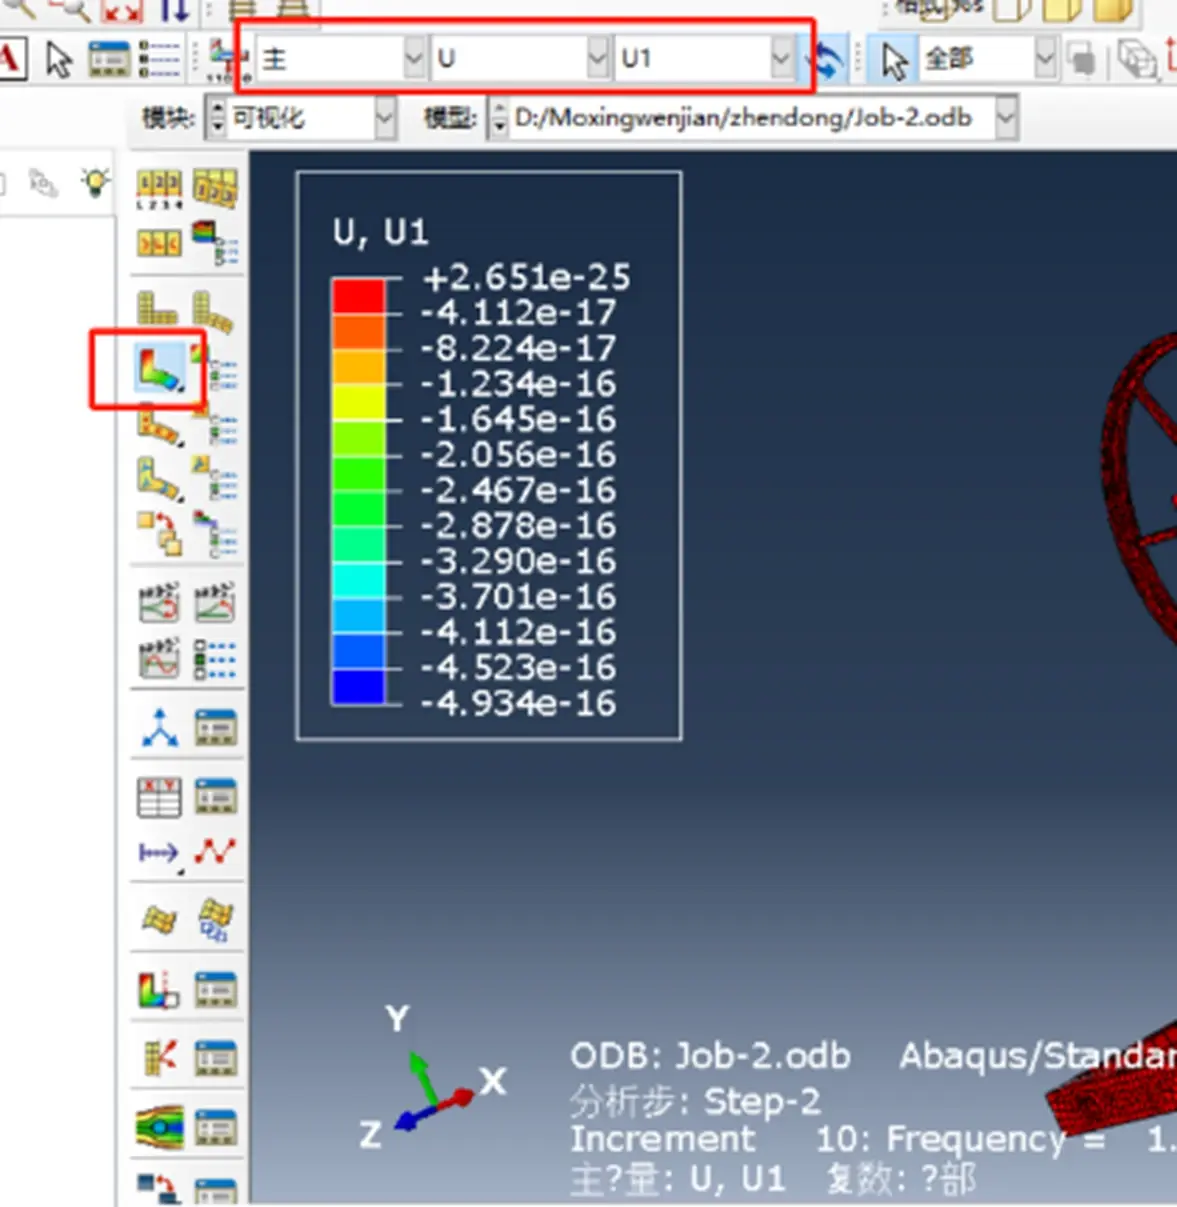Click the Free Body Cut icon
Screen dimensions: 1177x1207
pyautogui.click(x=159, y=1057)
